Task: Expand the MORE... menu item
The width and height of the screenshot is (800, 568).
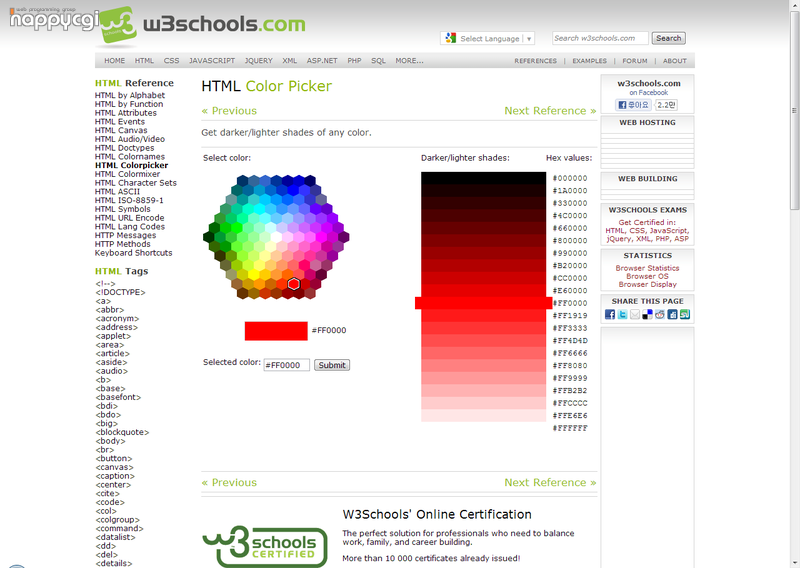Action: pos(409,61)
